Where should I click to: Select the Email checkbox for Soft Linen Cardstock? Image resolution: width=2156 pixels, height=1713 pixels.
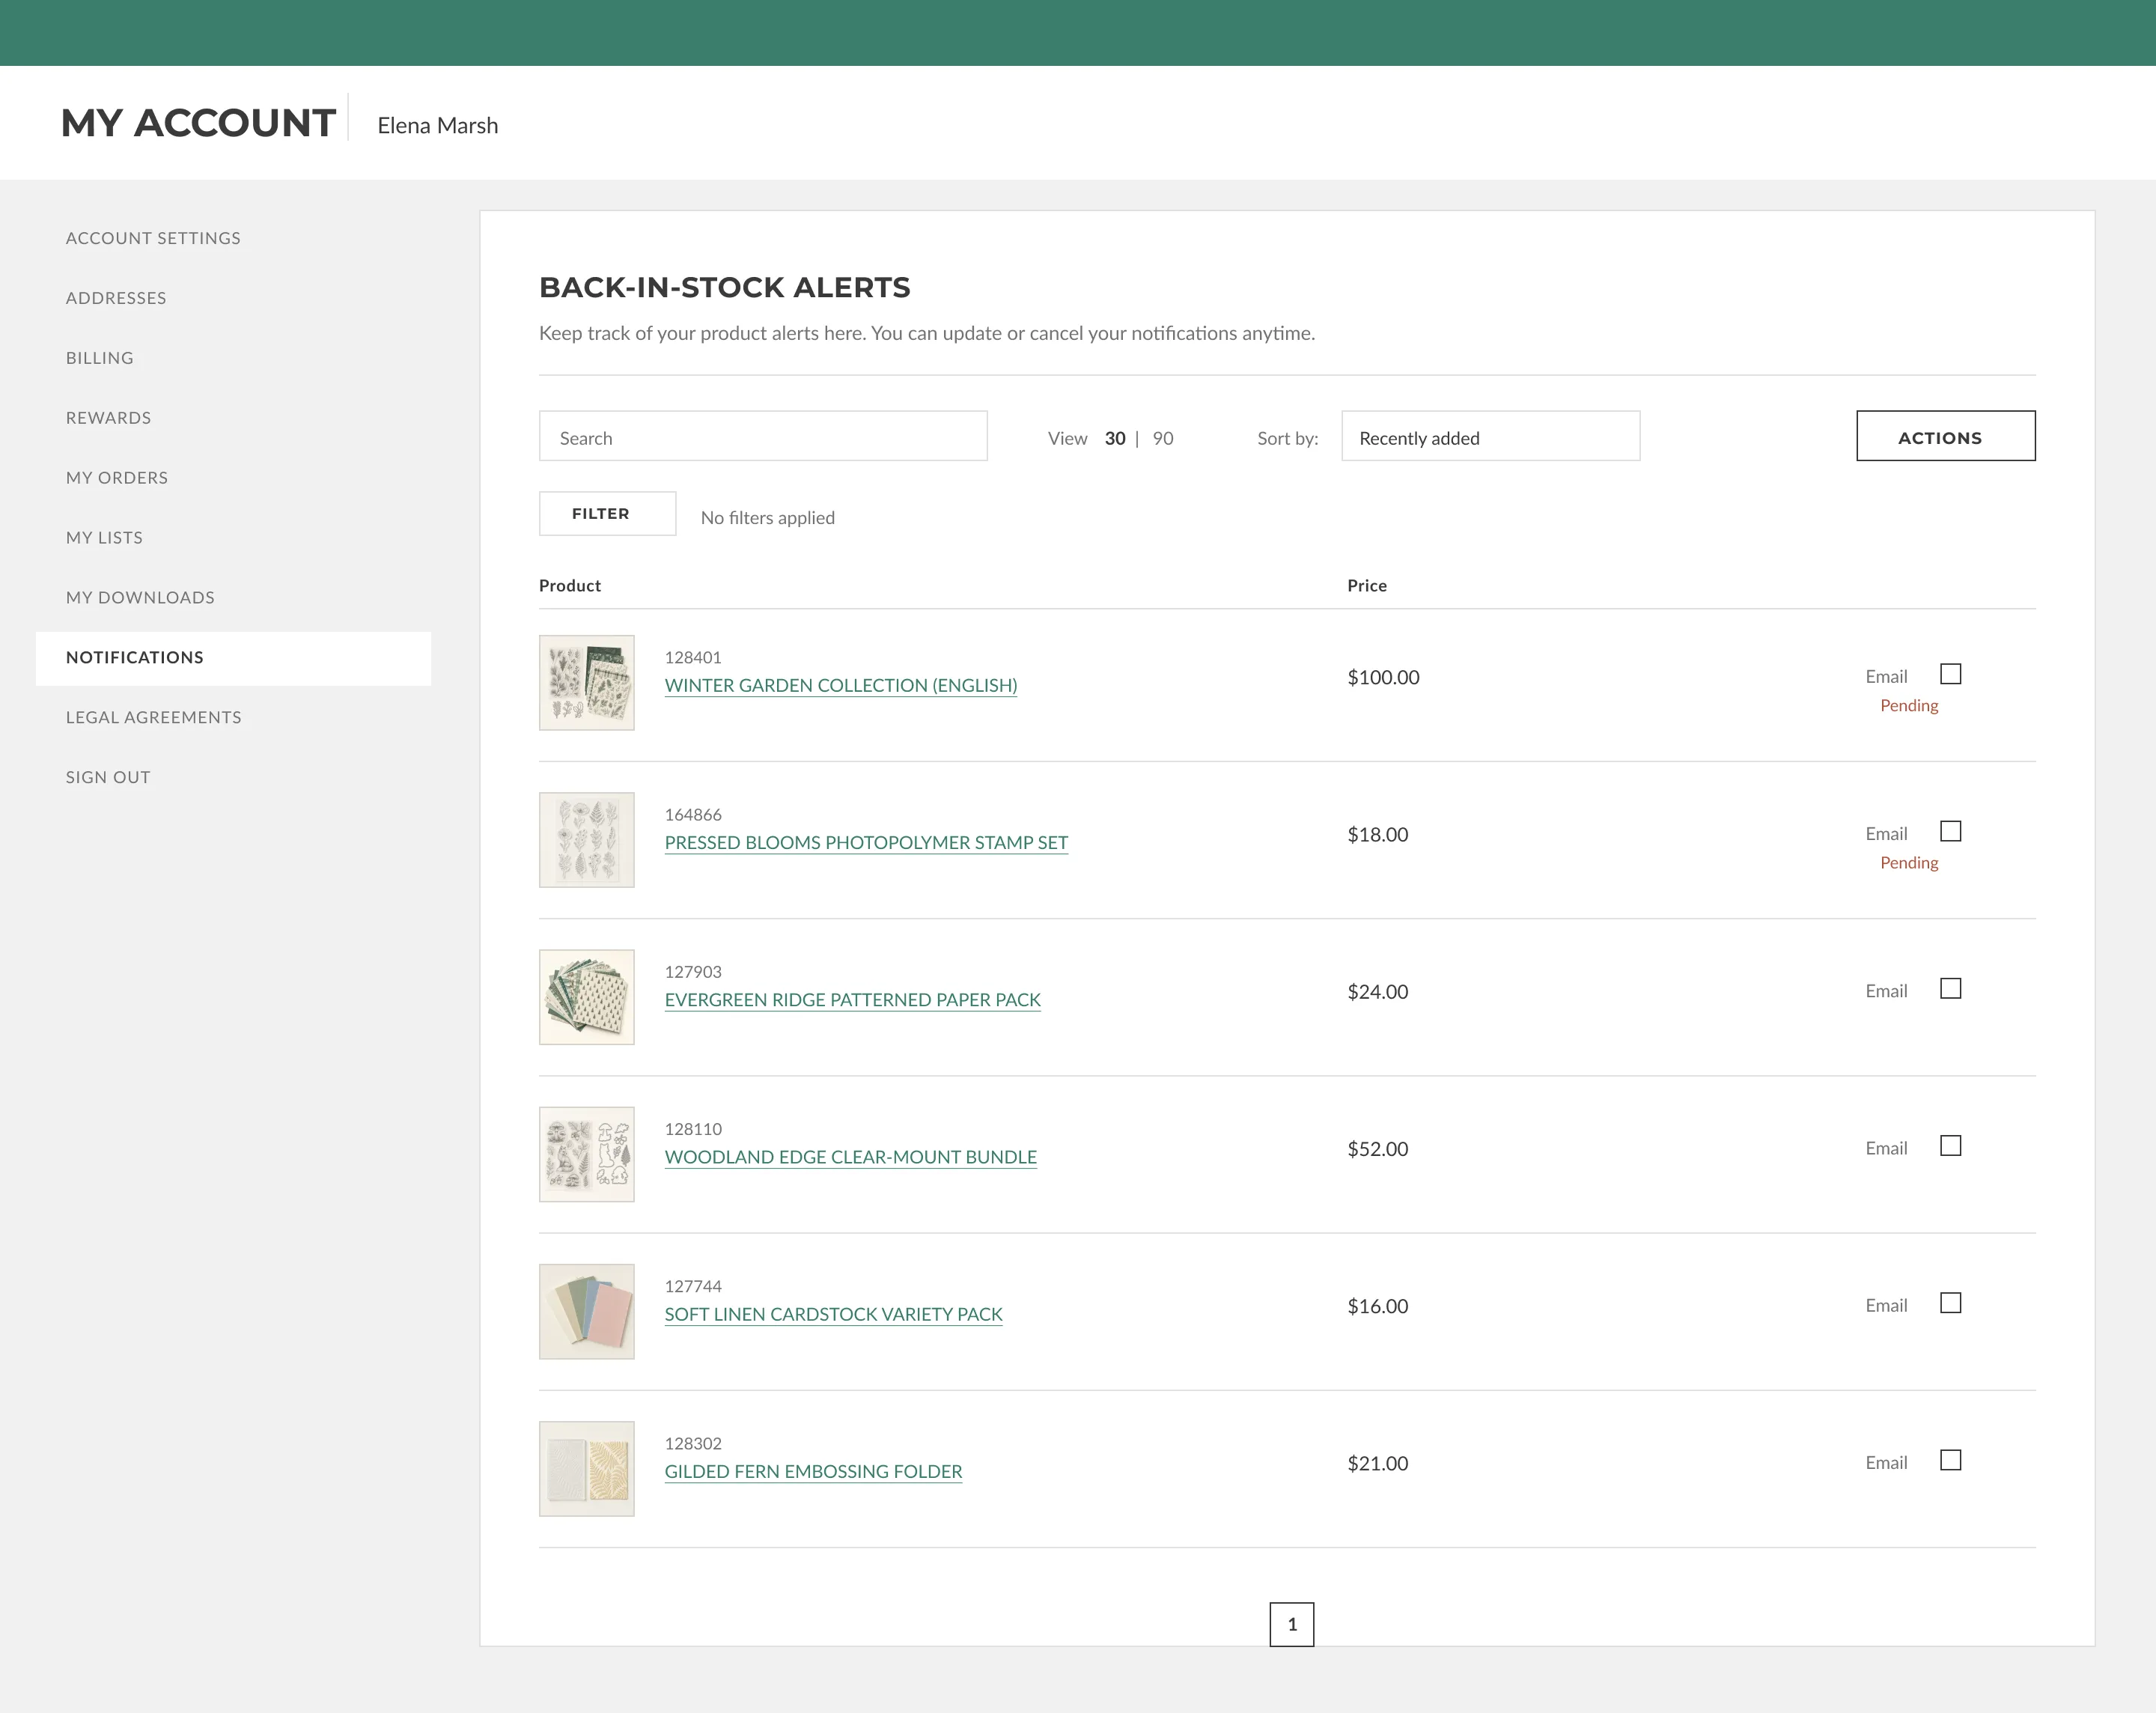[1950, 1302]
